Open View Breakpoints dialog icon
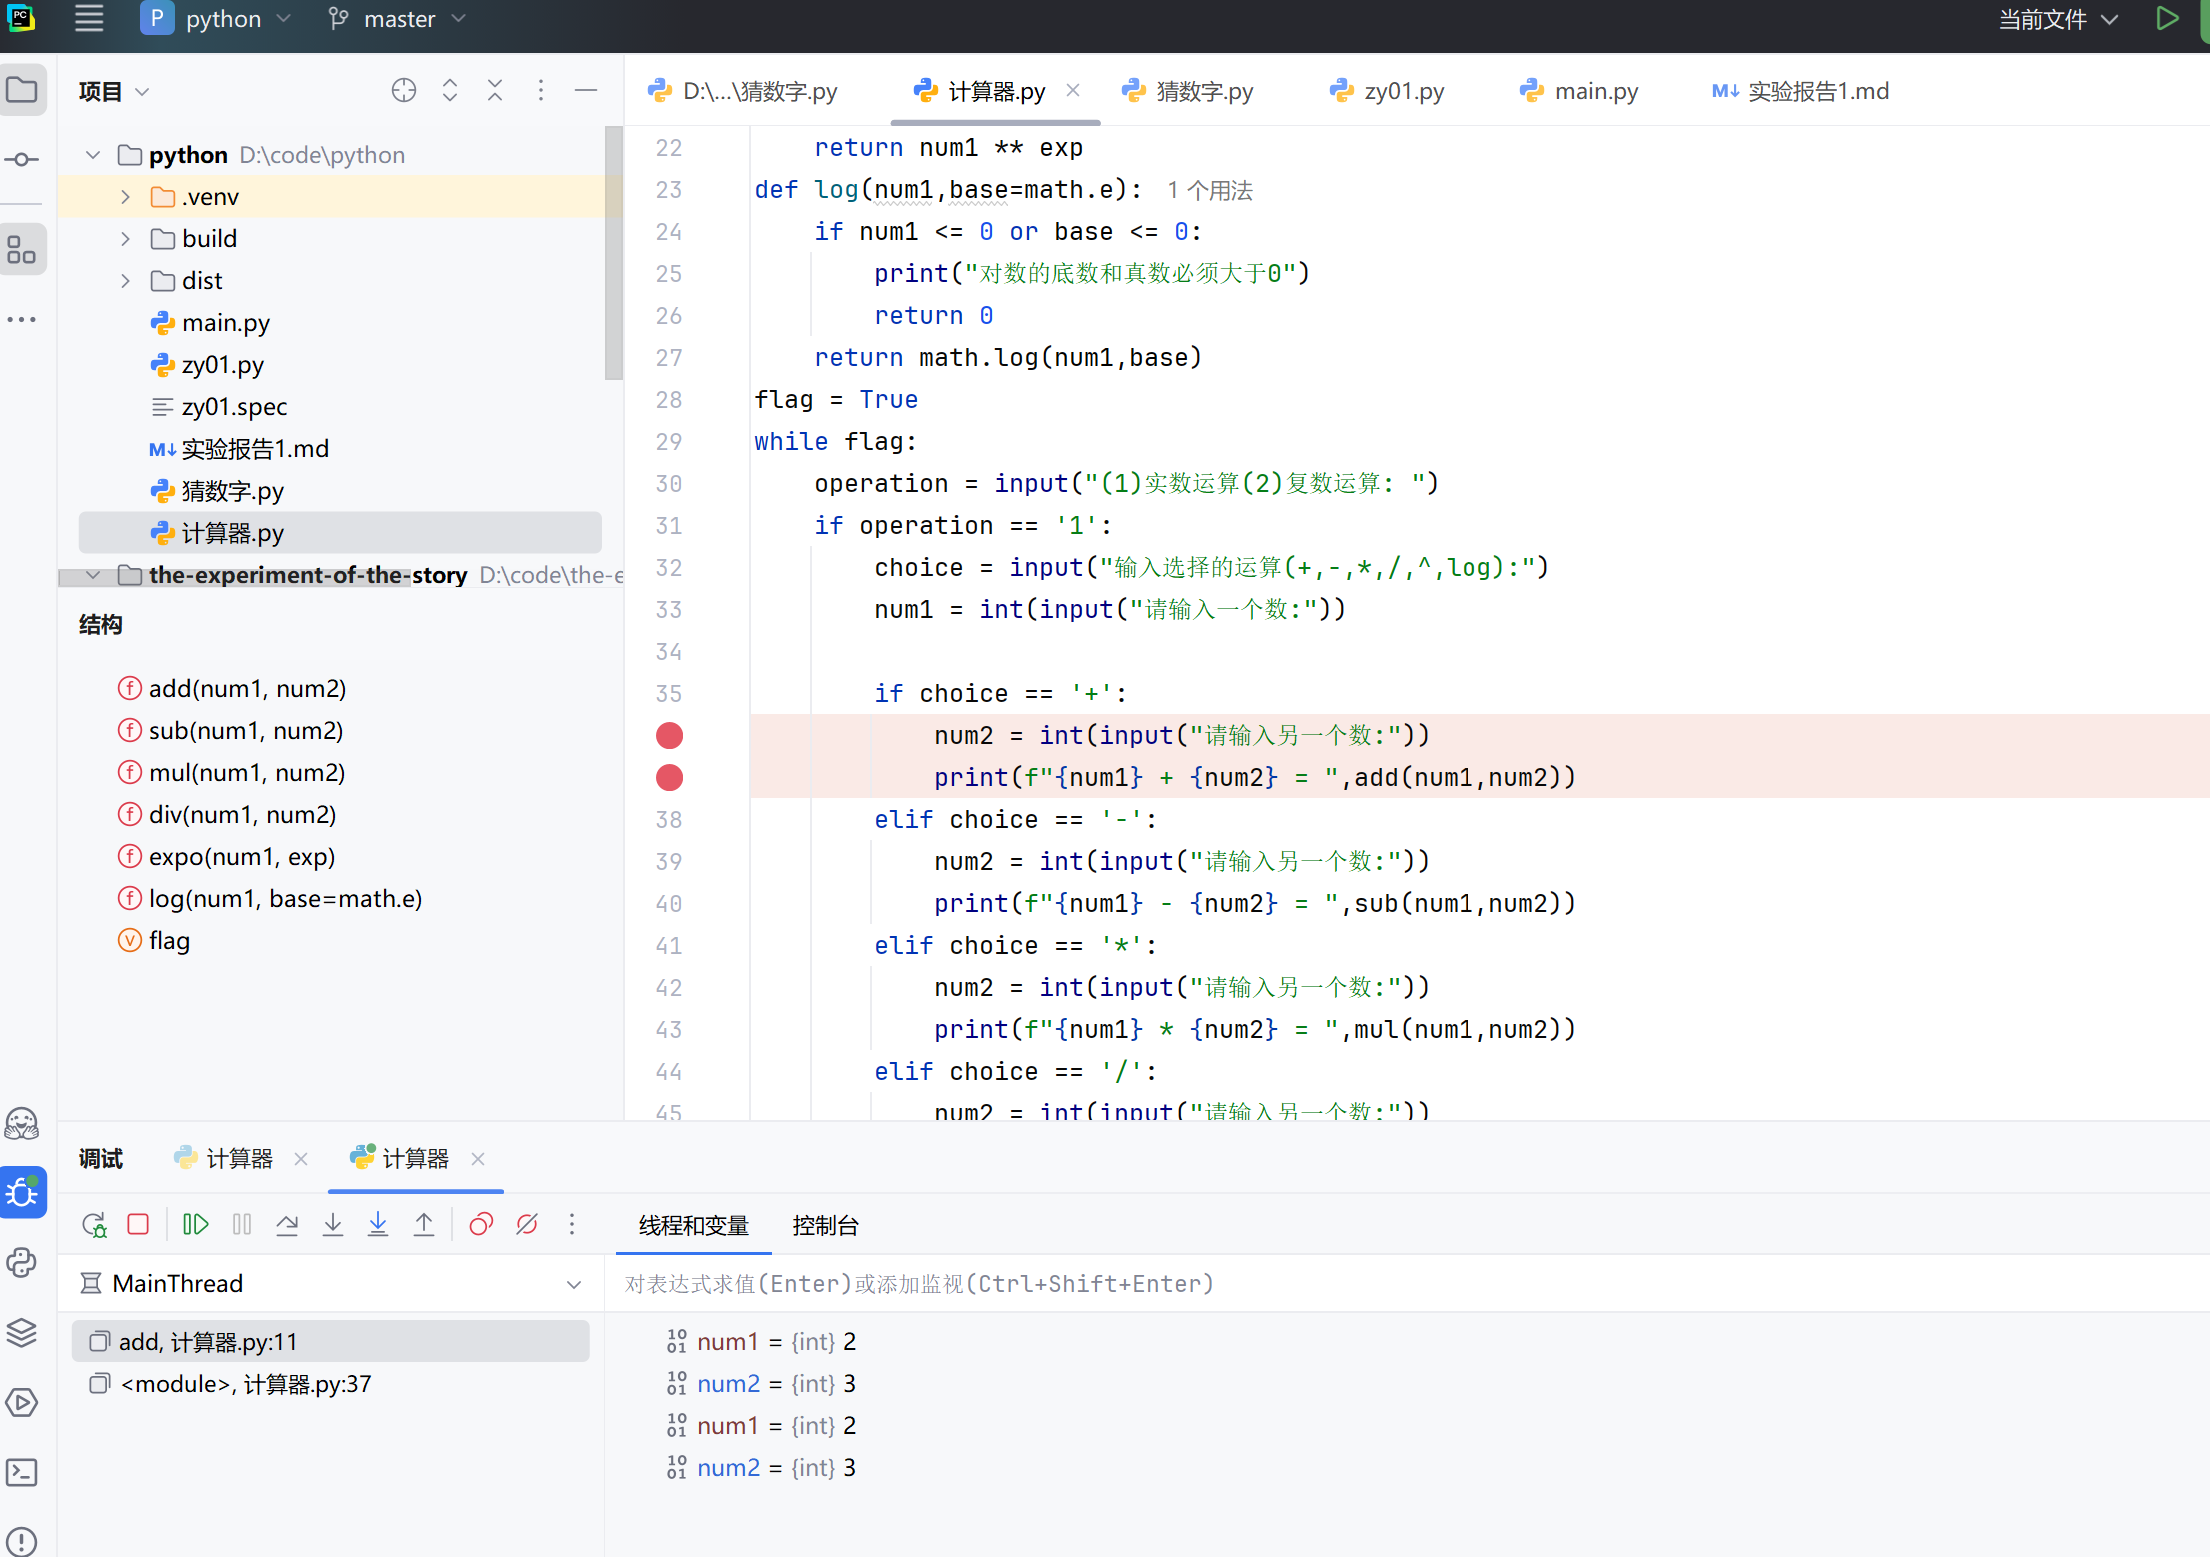Image resolution: width=2210 pixels, height=1557 pixels. pyautogui.click(x=481, y=1225)
